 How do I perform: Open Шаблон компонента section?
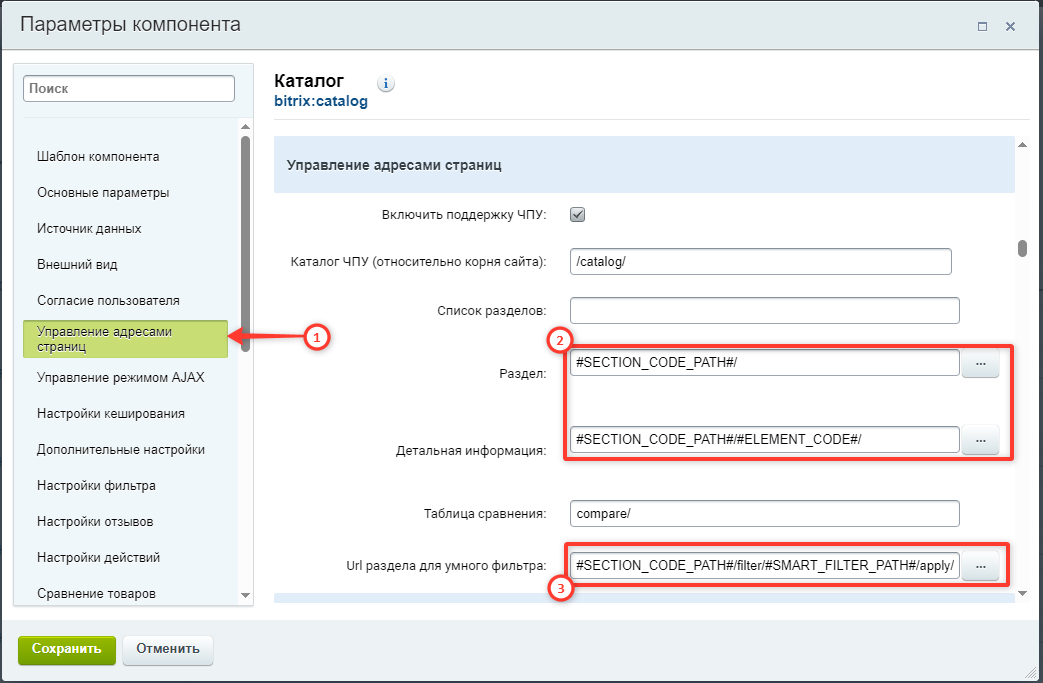point(98,157)
